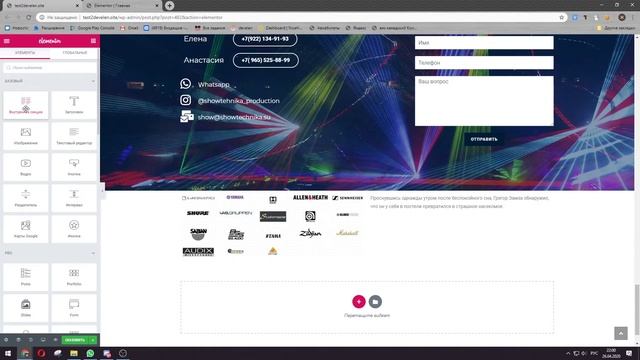Click the Whatsapp icon

(x=186, y=84)
